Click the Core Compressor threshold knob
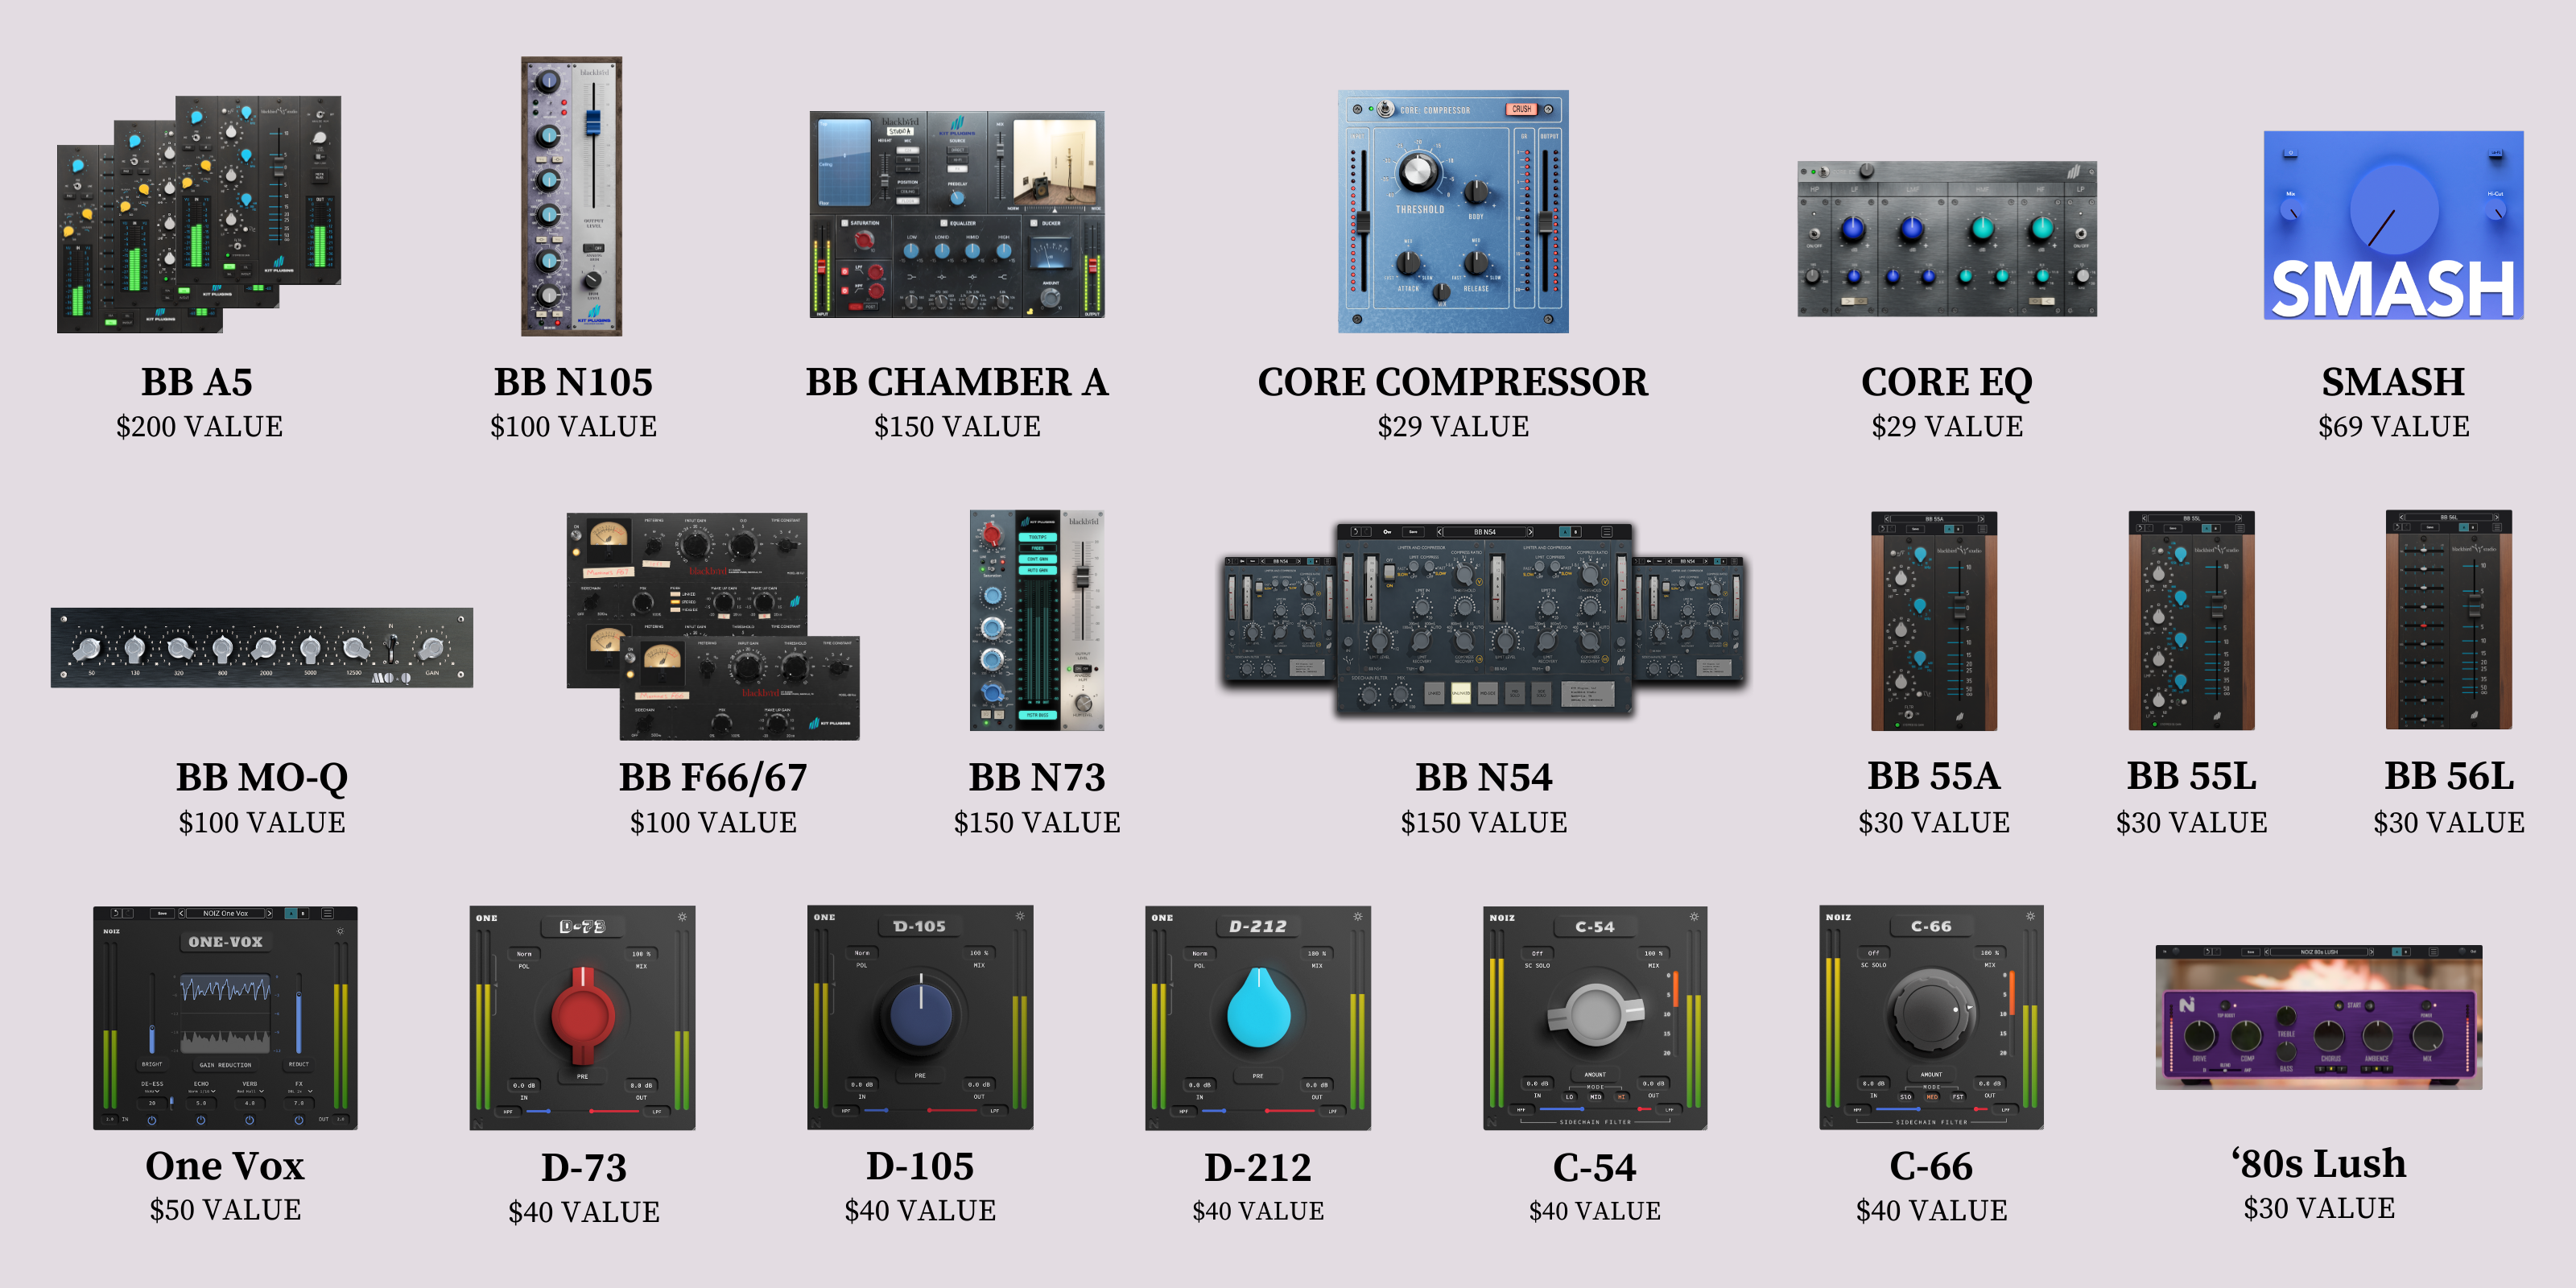 point(1418,173)
